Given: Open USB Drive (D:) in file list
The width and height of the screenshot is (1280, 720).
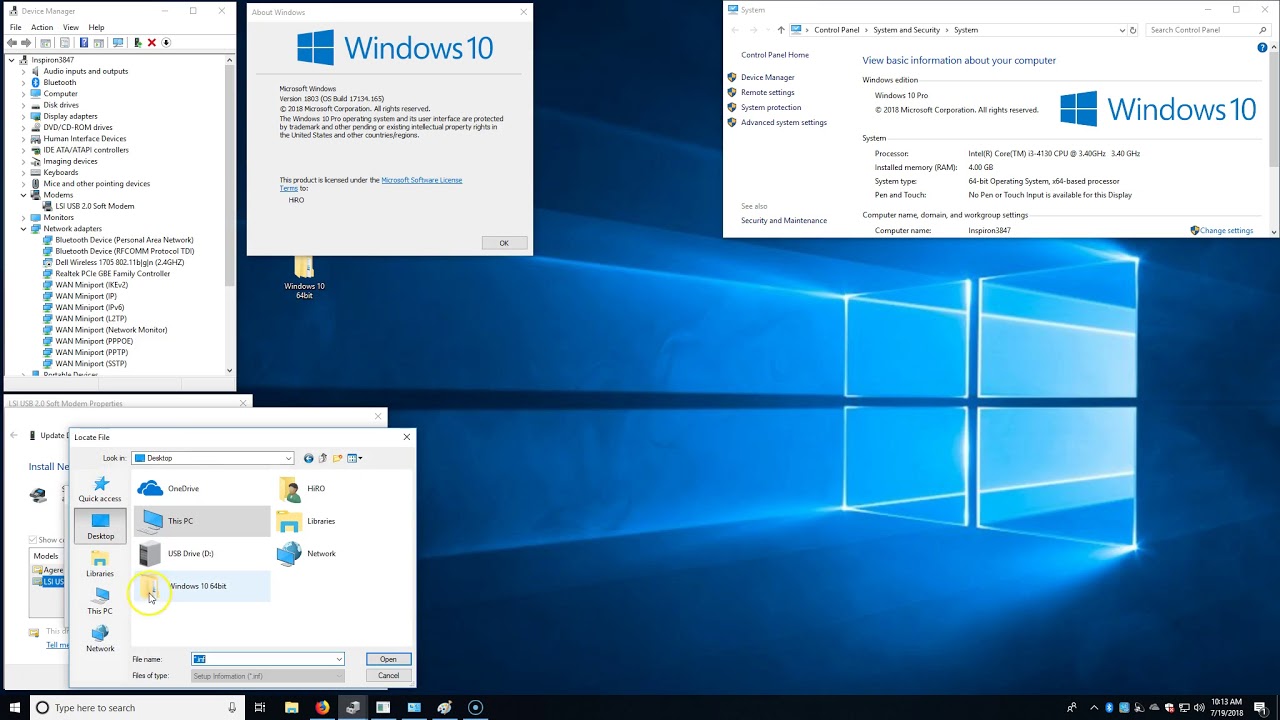Looking at the screenshot, I should pyautogui.click(x=177, y=553).
